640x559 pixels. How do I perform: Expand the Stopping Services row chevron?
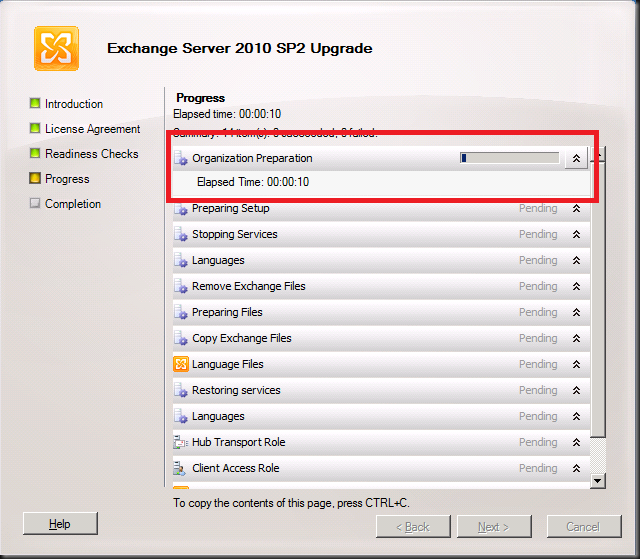[x=576, y=235]
